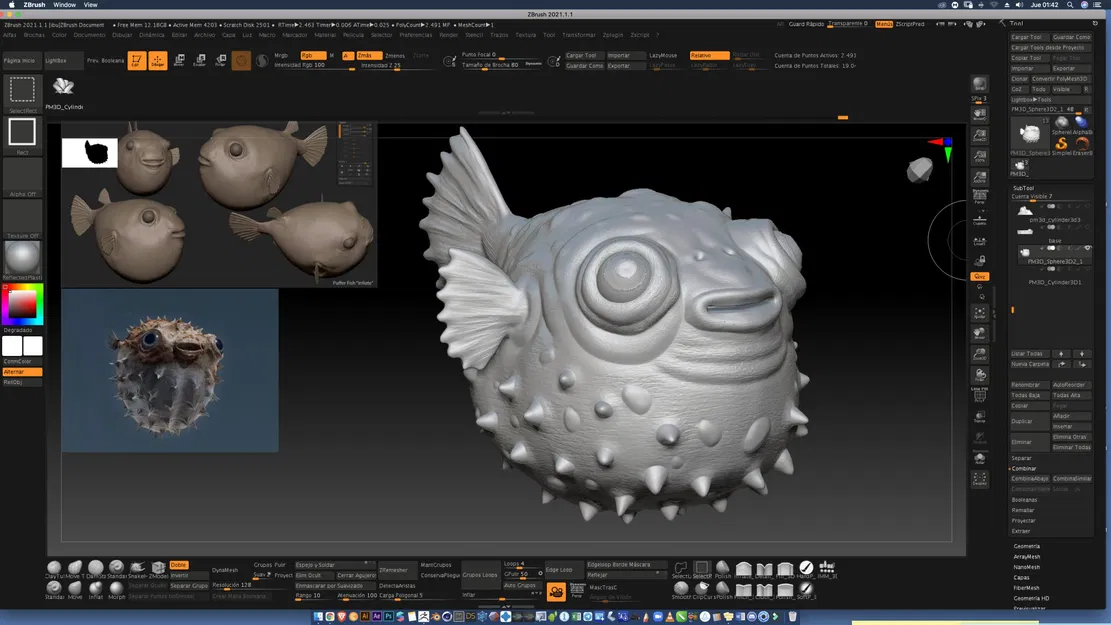Open the Material menu

(325, 35)
